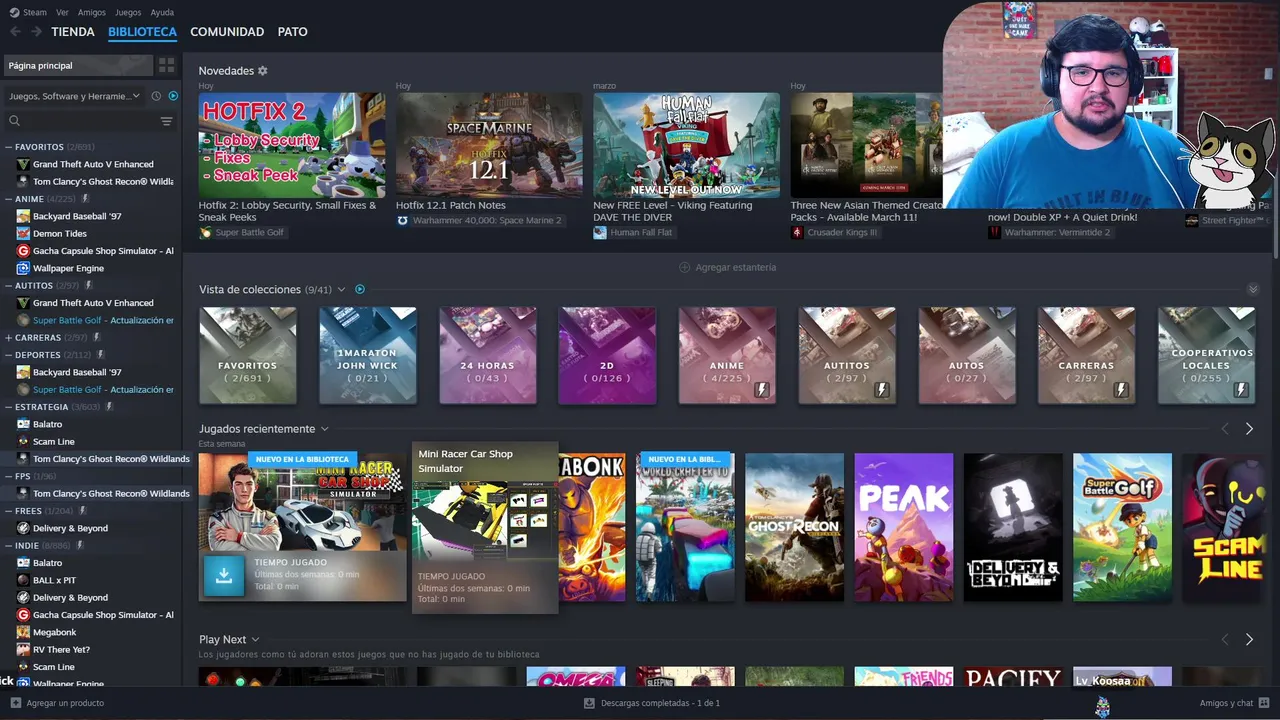
Task: Click the BALL x PIT game icon
Action: click(23, 580)
